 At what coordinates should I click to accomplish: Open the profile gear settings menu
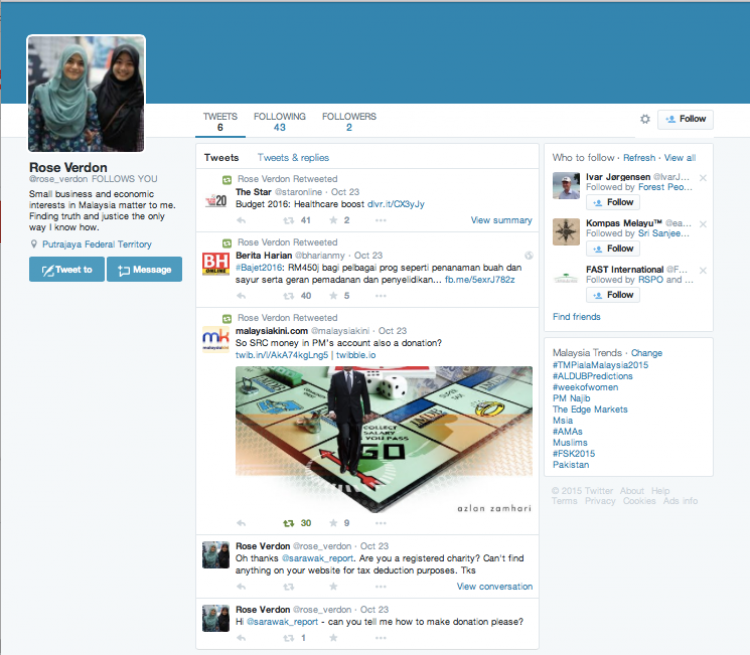pos(645,119)
